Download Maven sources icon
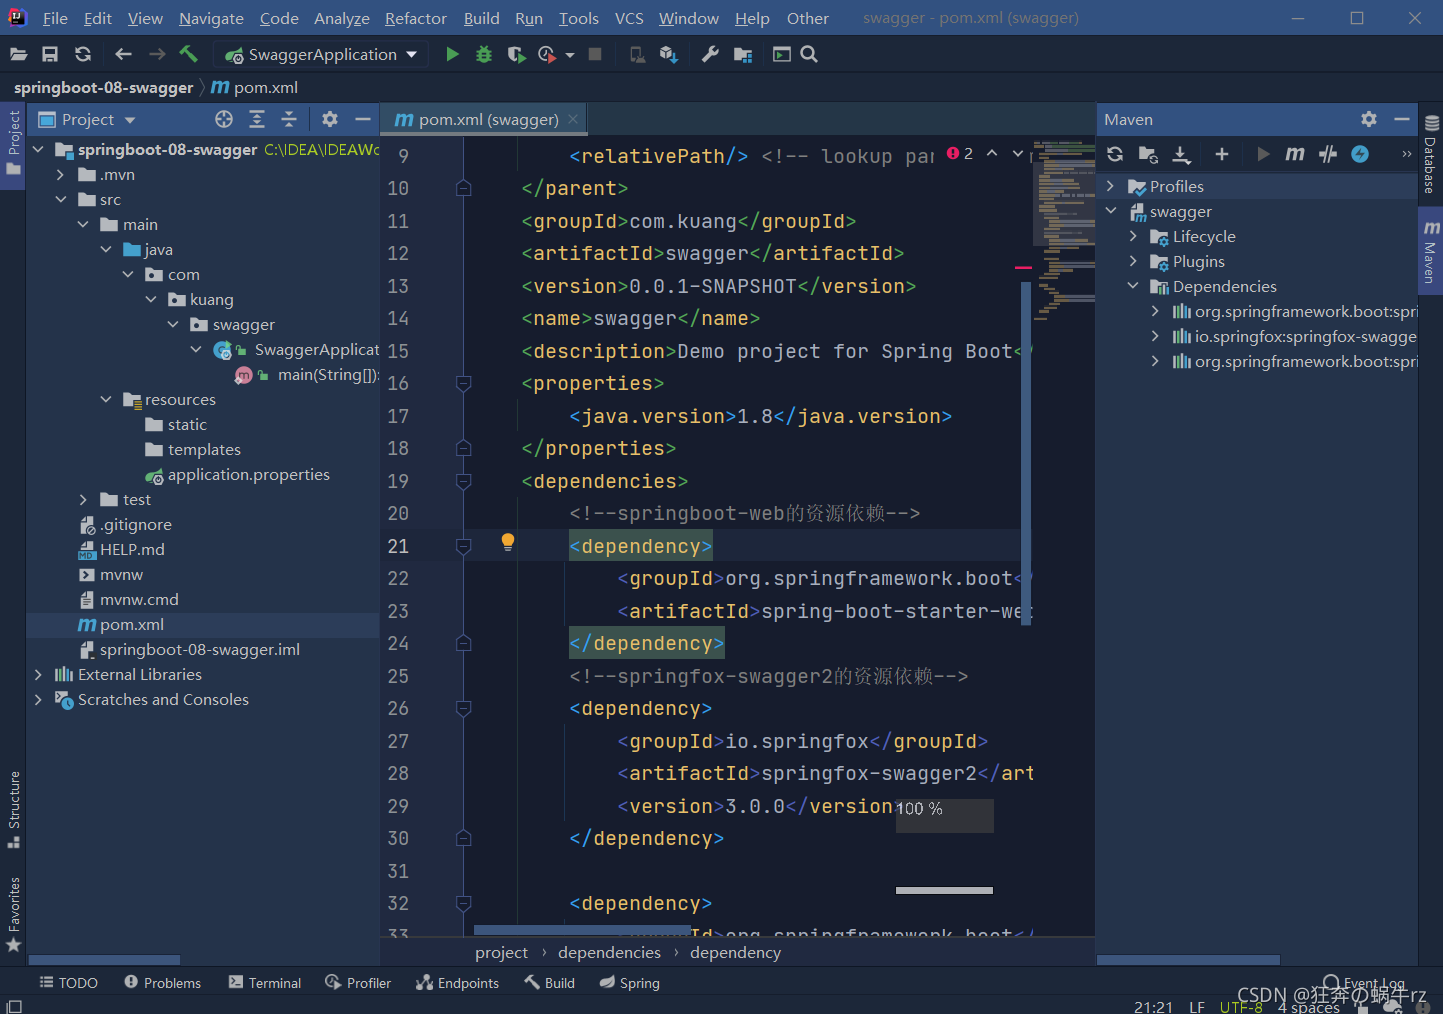 (x=1181, y=154)
